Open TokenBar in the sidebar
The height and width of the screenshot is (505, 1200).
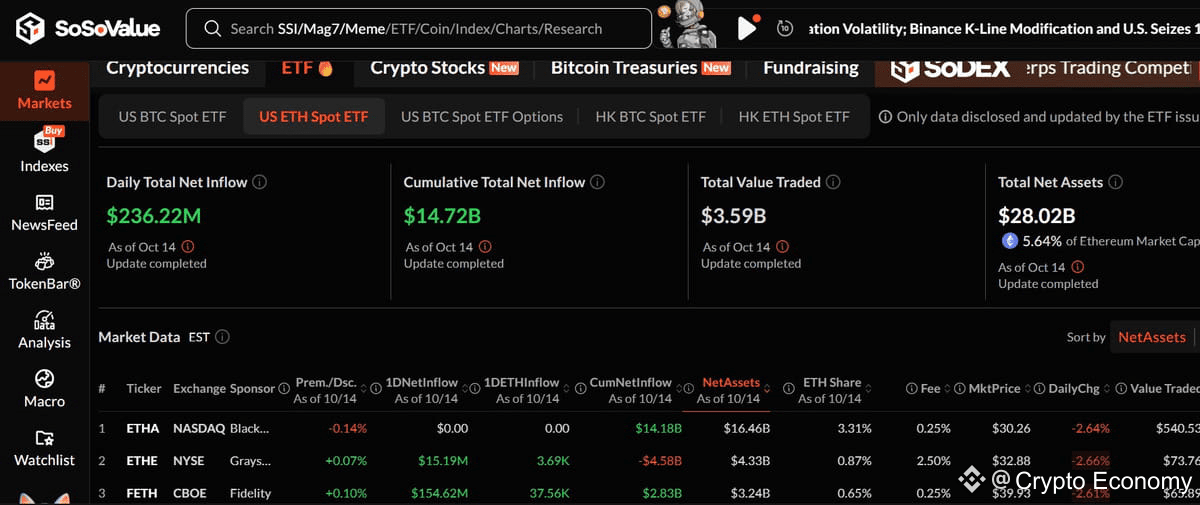(x=44, y=272)
